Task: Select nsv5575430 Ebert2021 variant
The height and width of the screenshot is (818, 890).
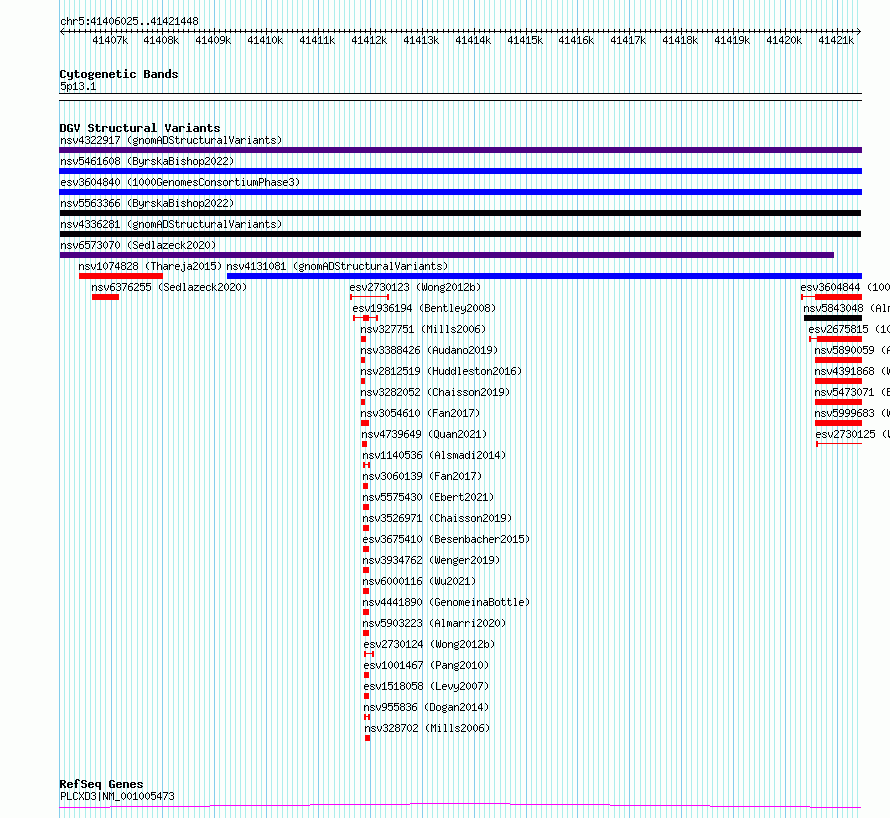Action: tap(429, 497)
